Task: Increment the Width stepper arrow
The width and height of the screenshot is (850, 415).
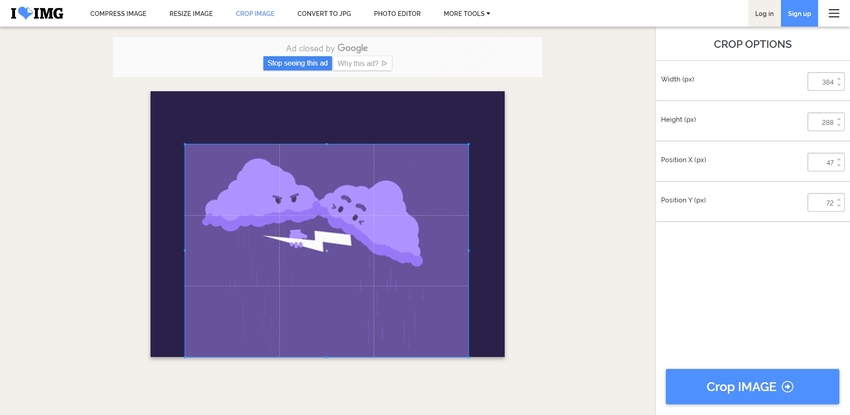Action: [839, 78]
